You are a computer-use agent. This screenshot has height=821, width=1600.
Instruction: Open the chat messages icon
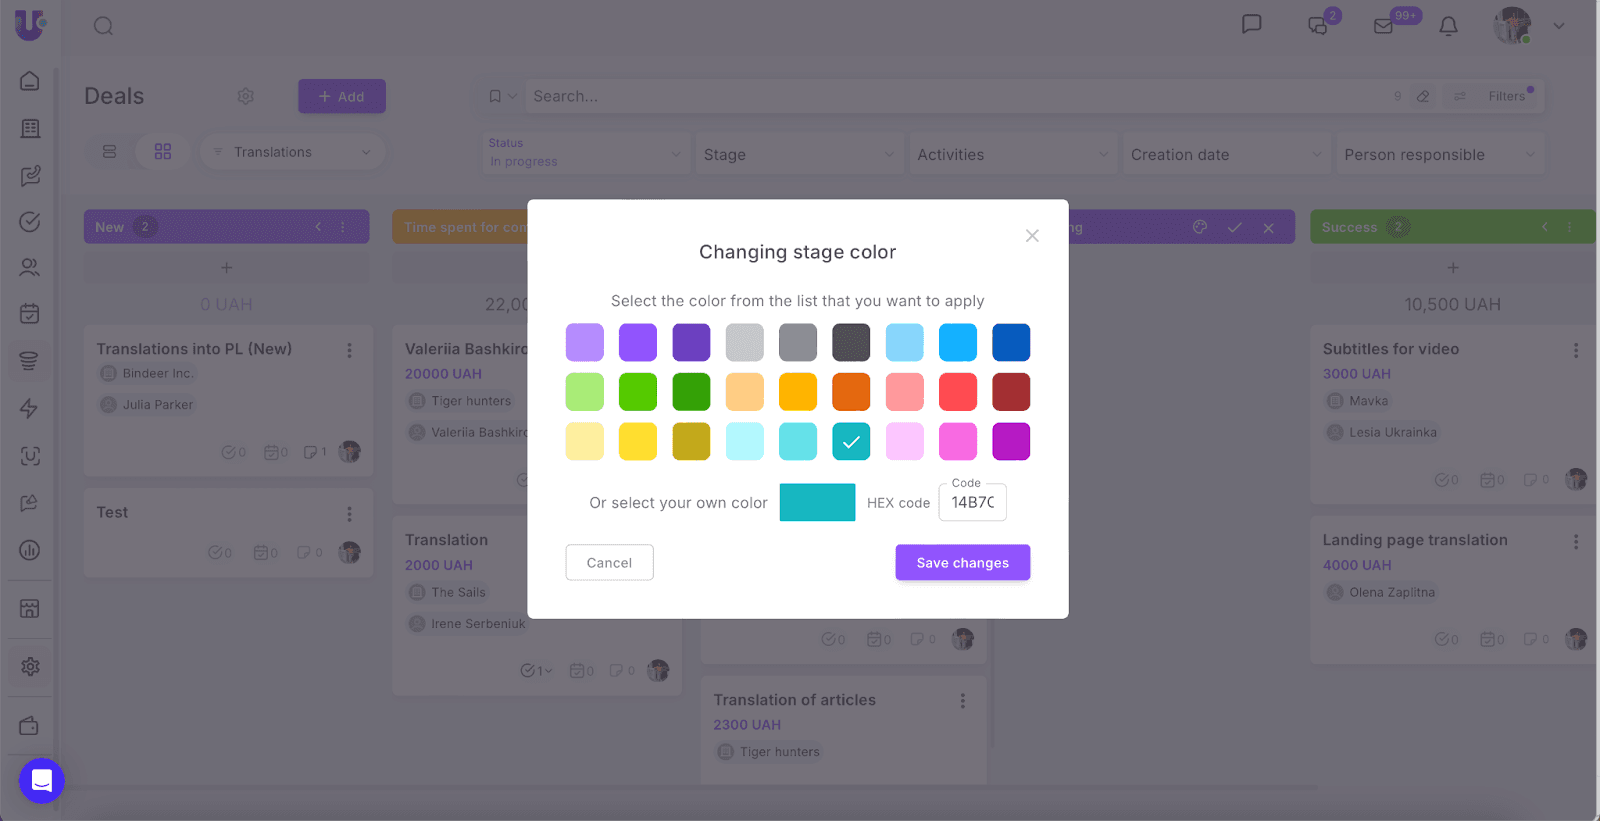click(1251, 24)
